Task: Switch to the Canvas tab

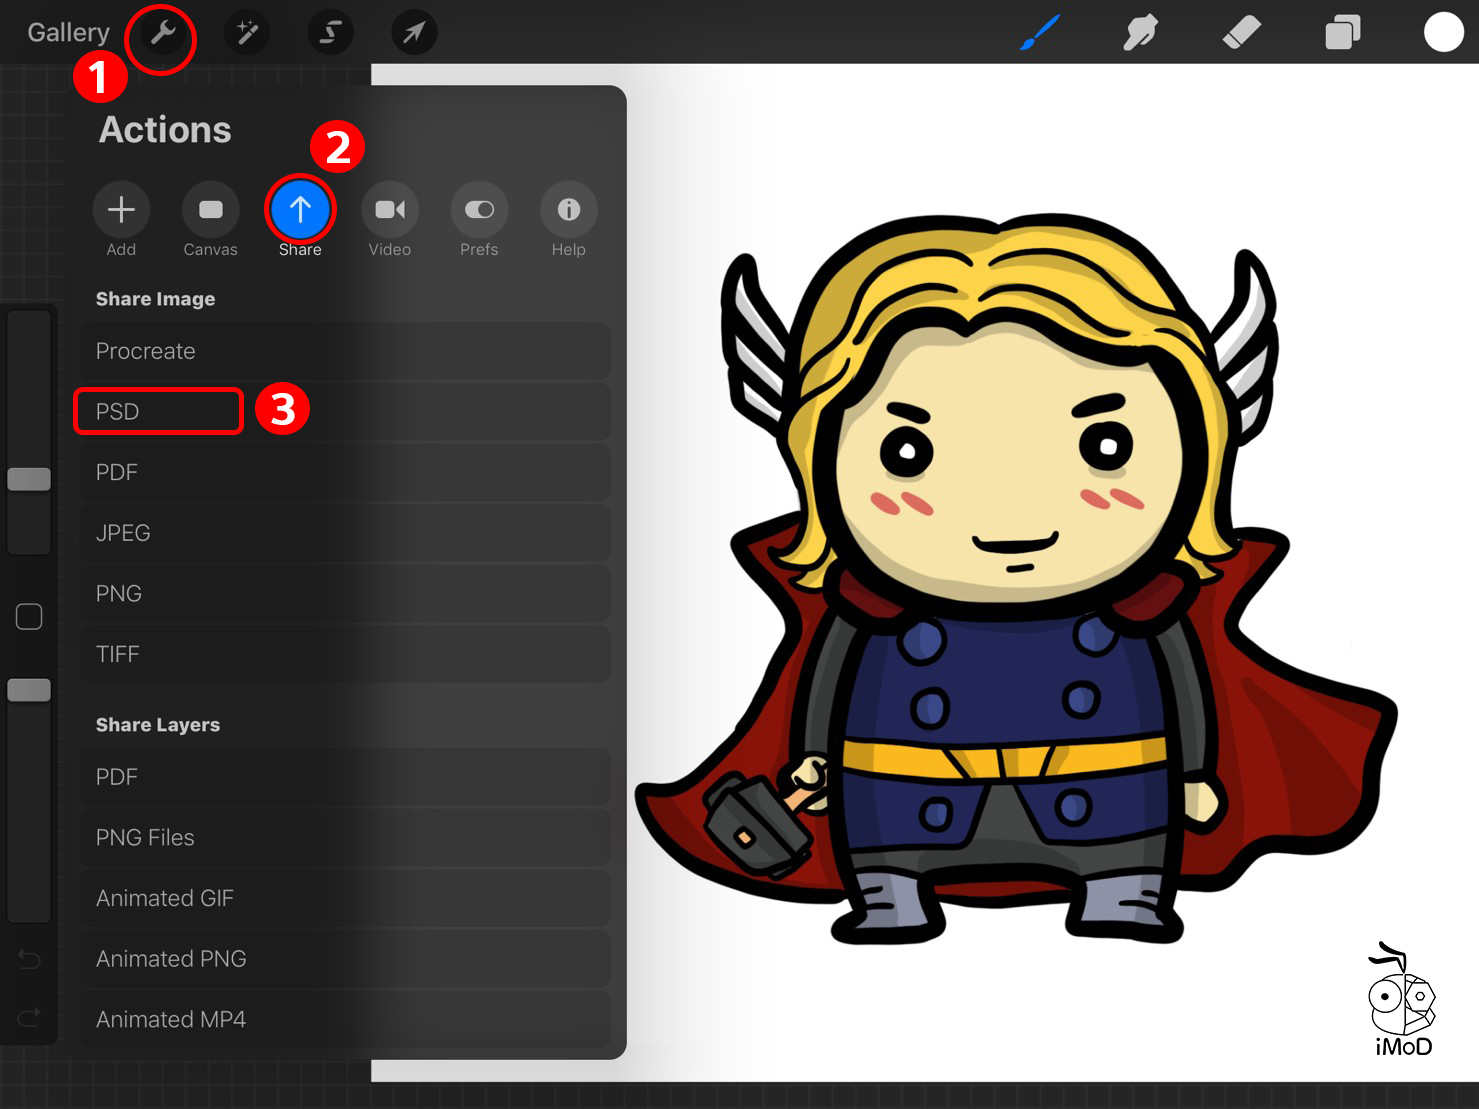Action: point(210,210)
